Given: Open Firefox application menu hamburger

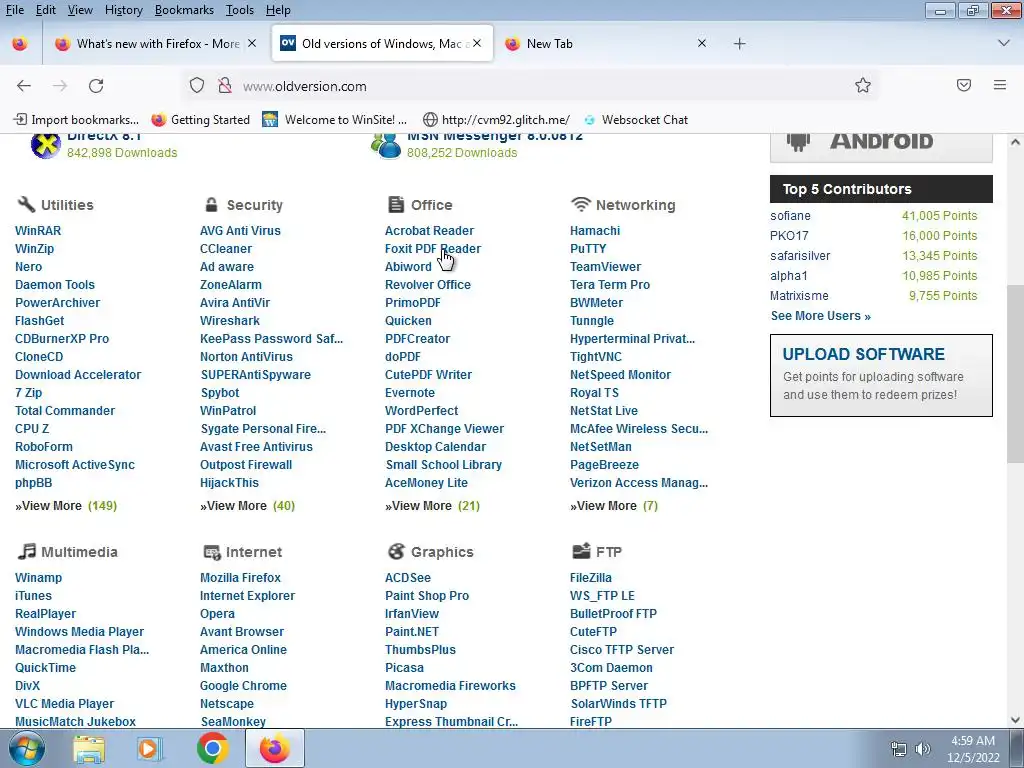Looking at the screenshot, I should tap(1000, 85).
